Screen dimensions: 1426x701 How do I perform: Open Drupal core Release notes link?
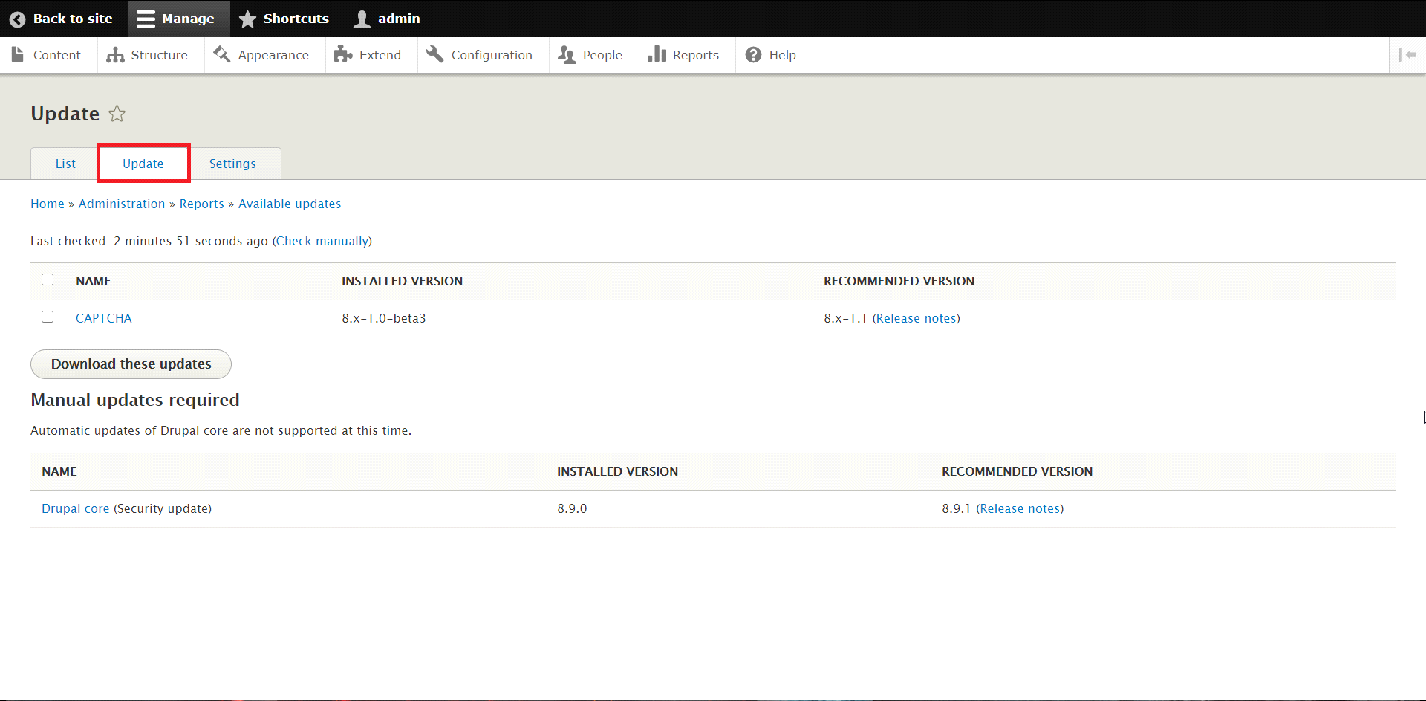click(1019, 509)
